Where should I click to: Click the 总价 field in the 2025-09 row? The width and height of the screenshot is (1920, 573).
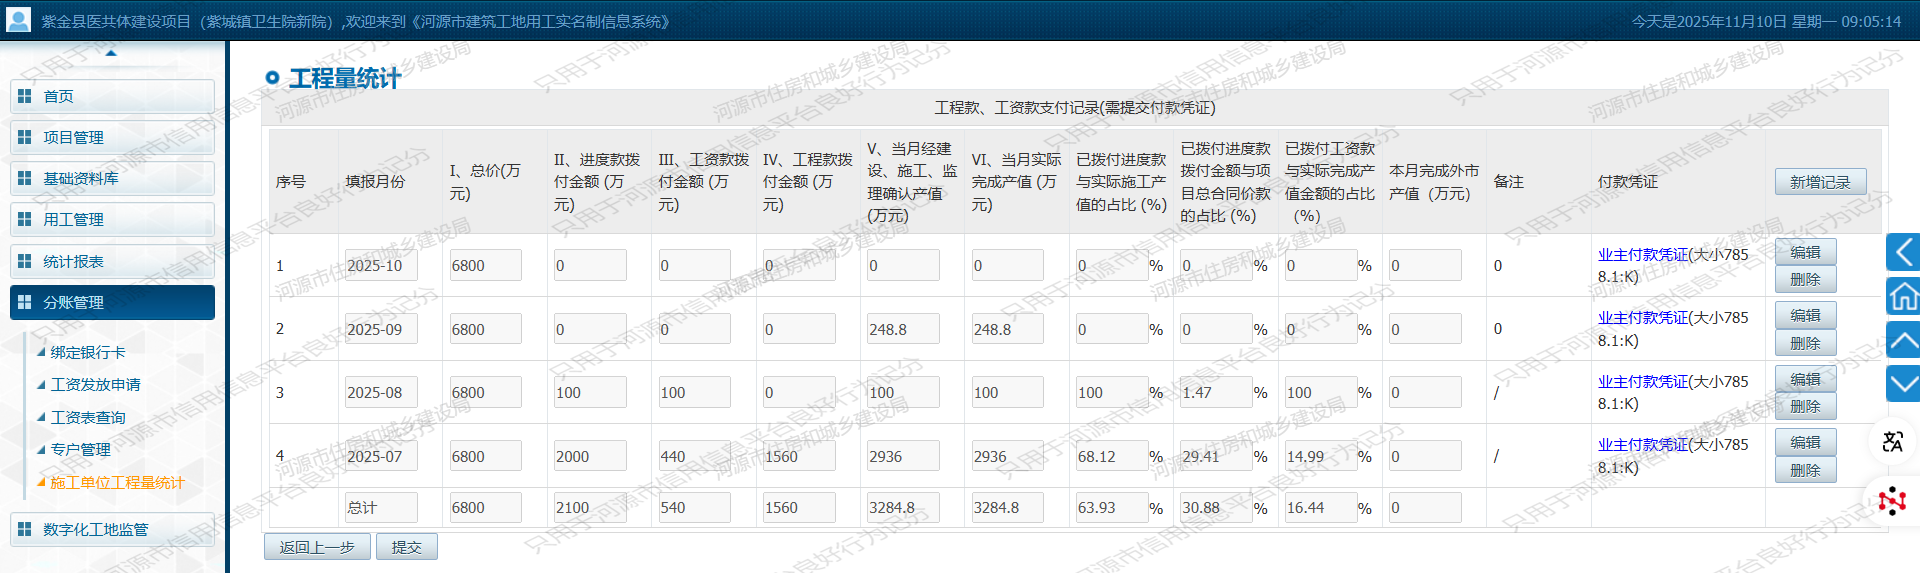(485, 329)
